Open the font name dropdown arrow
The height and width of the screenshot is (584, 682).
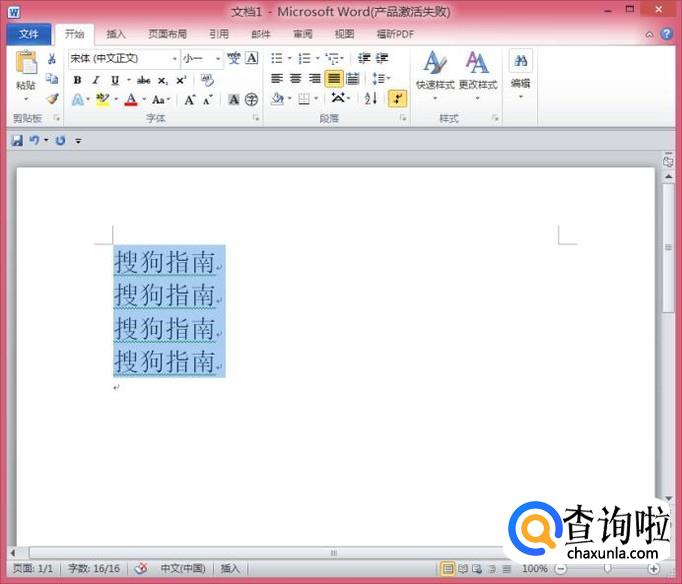(174, 59)
